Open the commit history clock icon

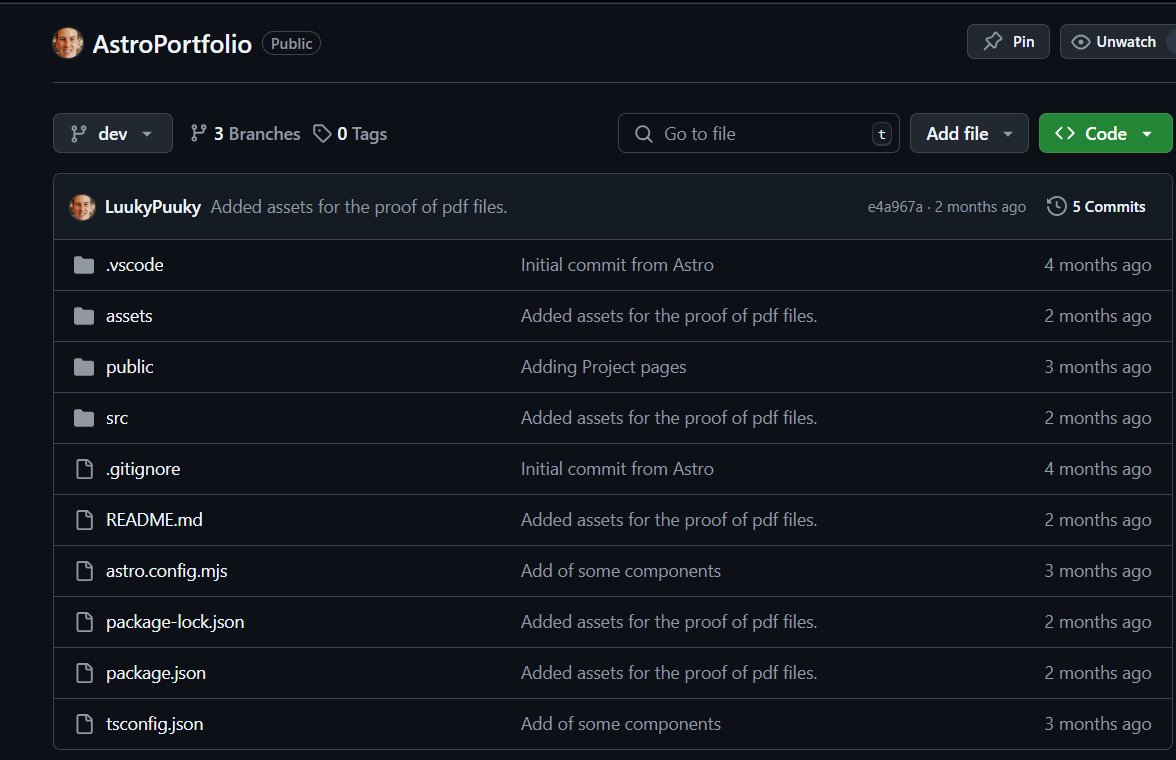[x=1056, y=207]
